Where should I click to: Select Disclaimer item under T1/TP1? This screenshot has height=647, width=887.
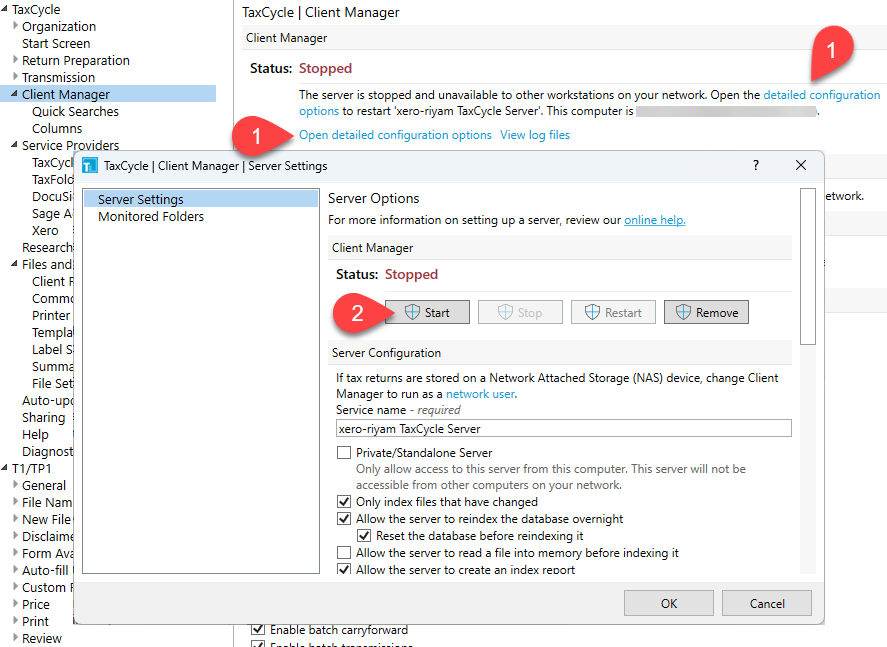tap(48, 536)
